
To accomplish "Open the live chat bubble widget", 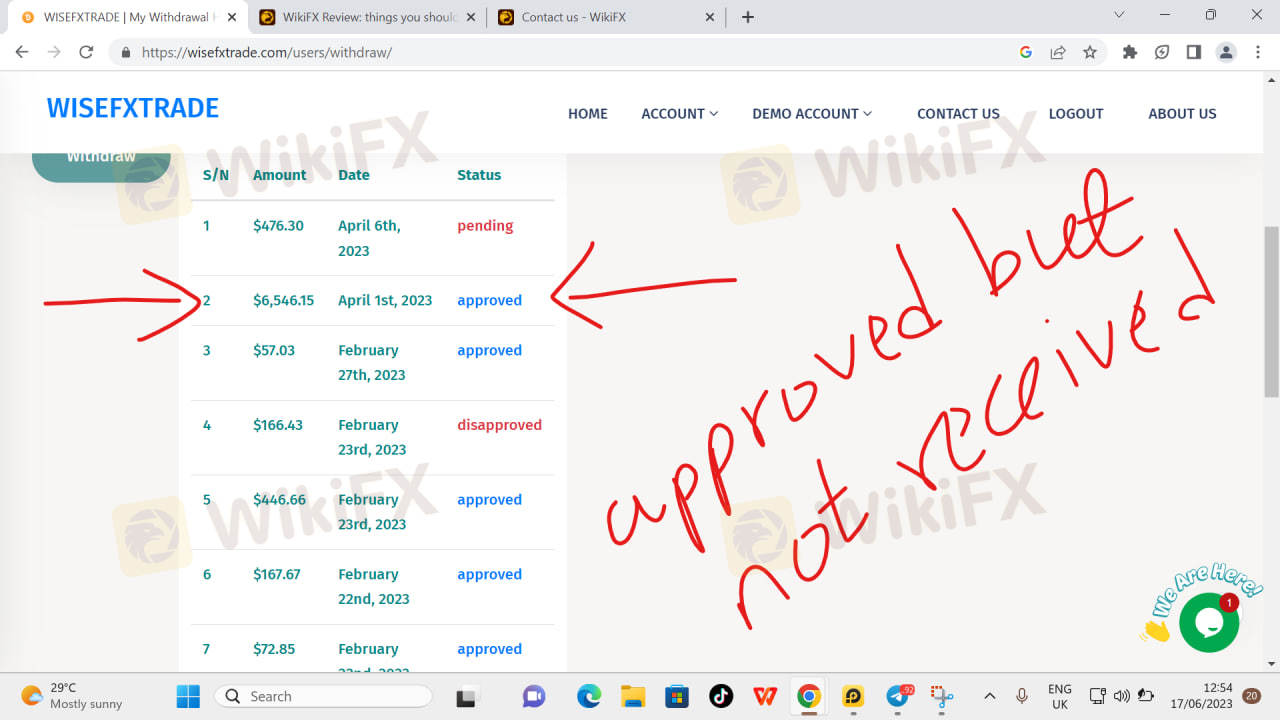I will click(x=1209, y=622).
